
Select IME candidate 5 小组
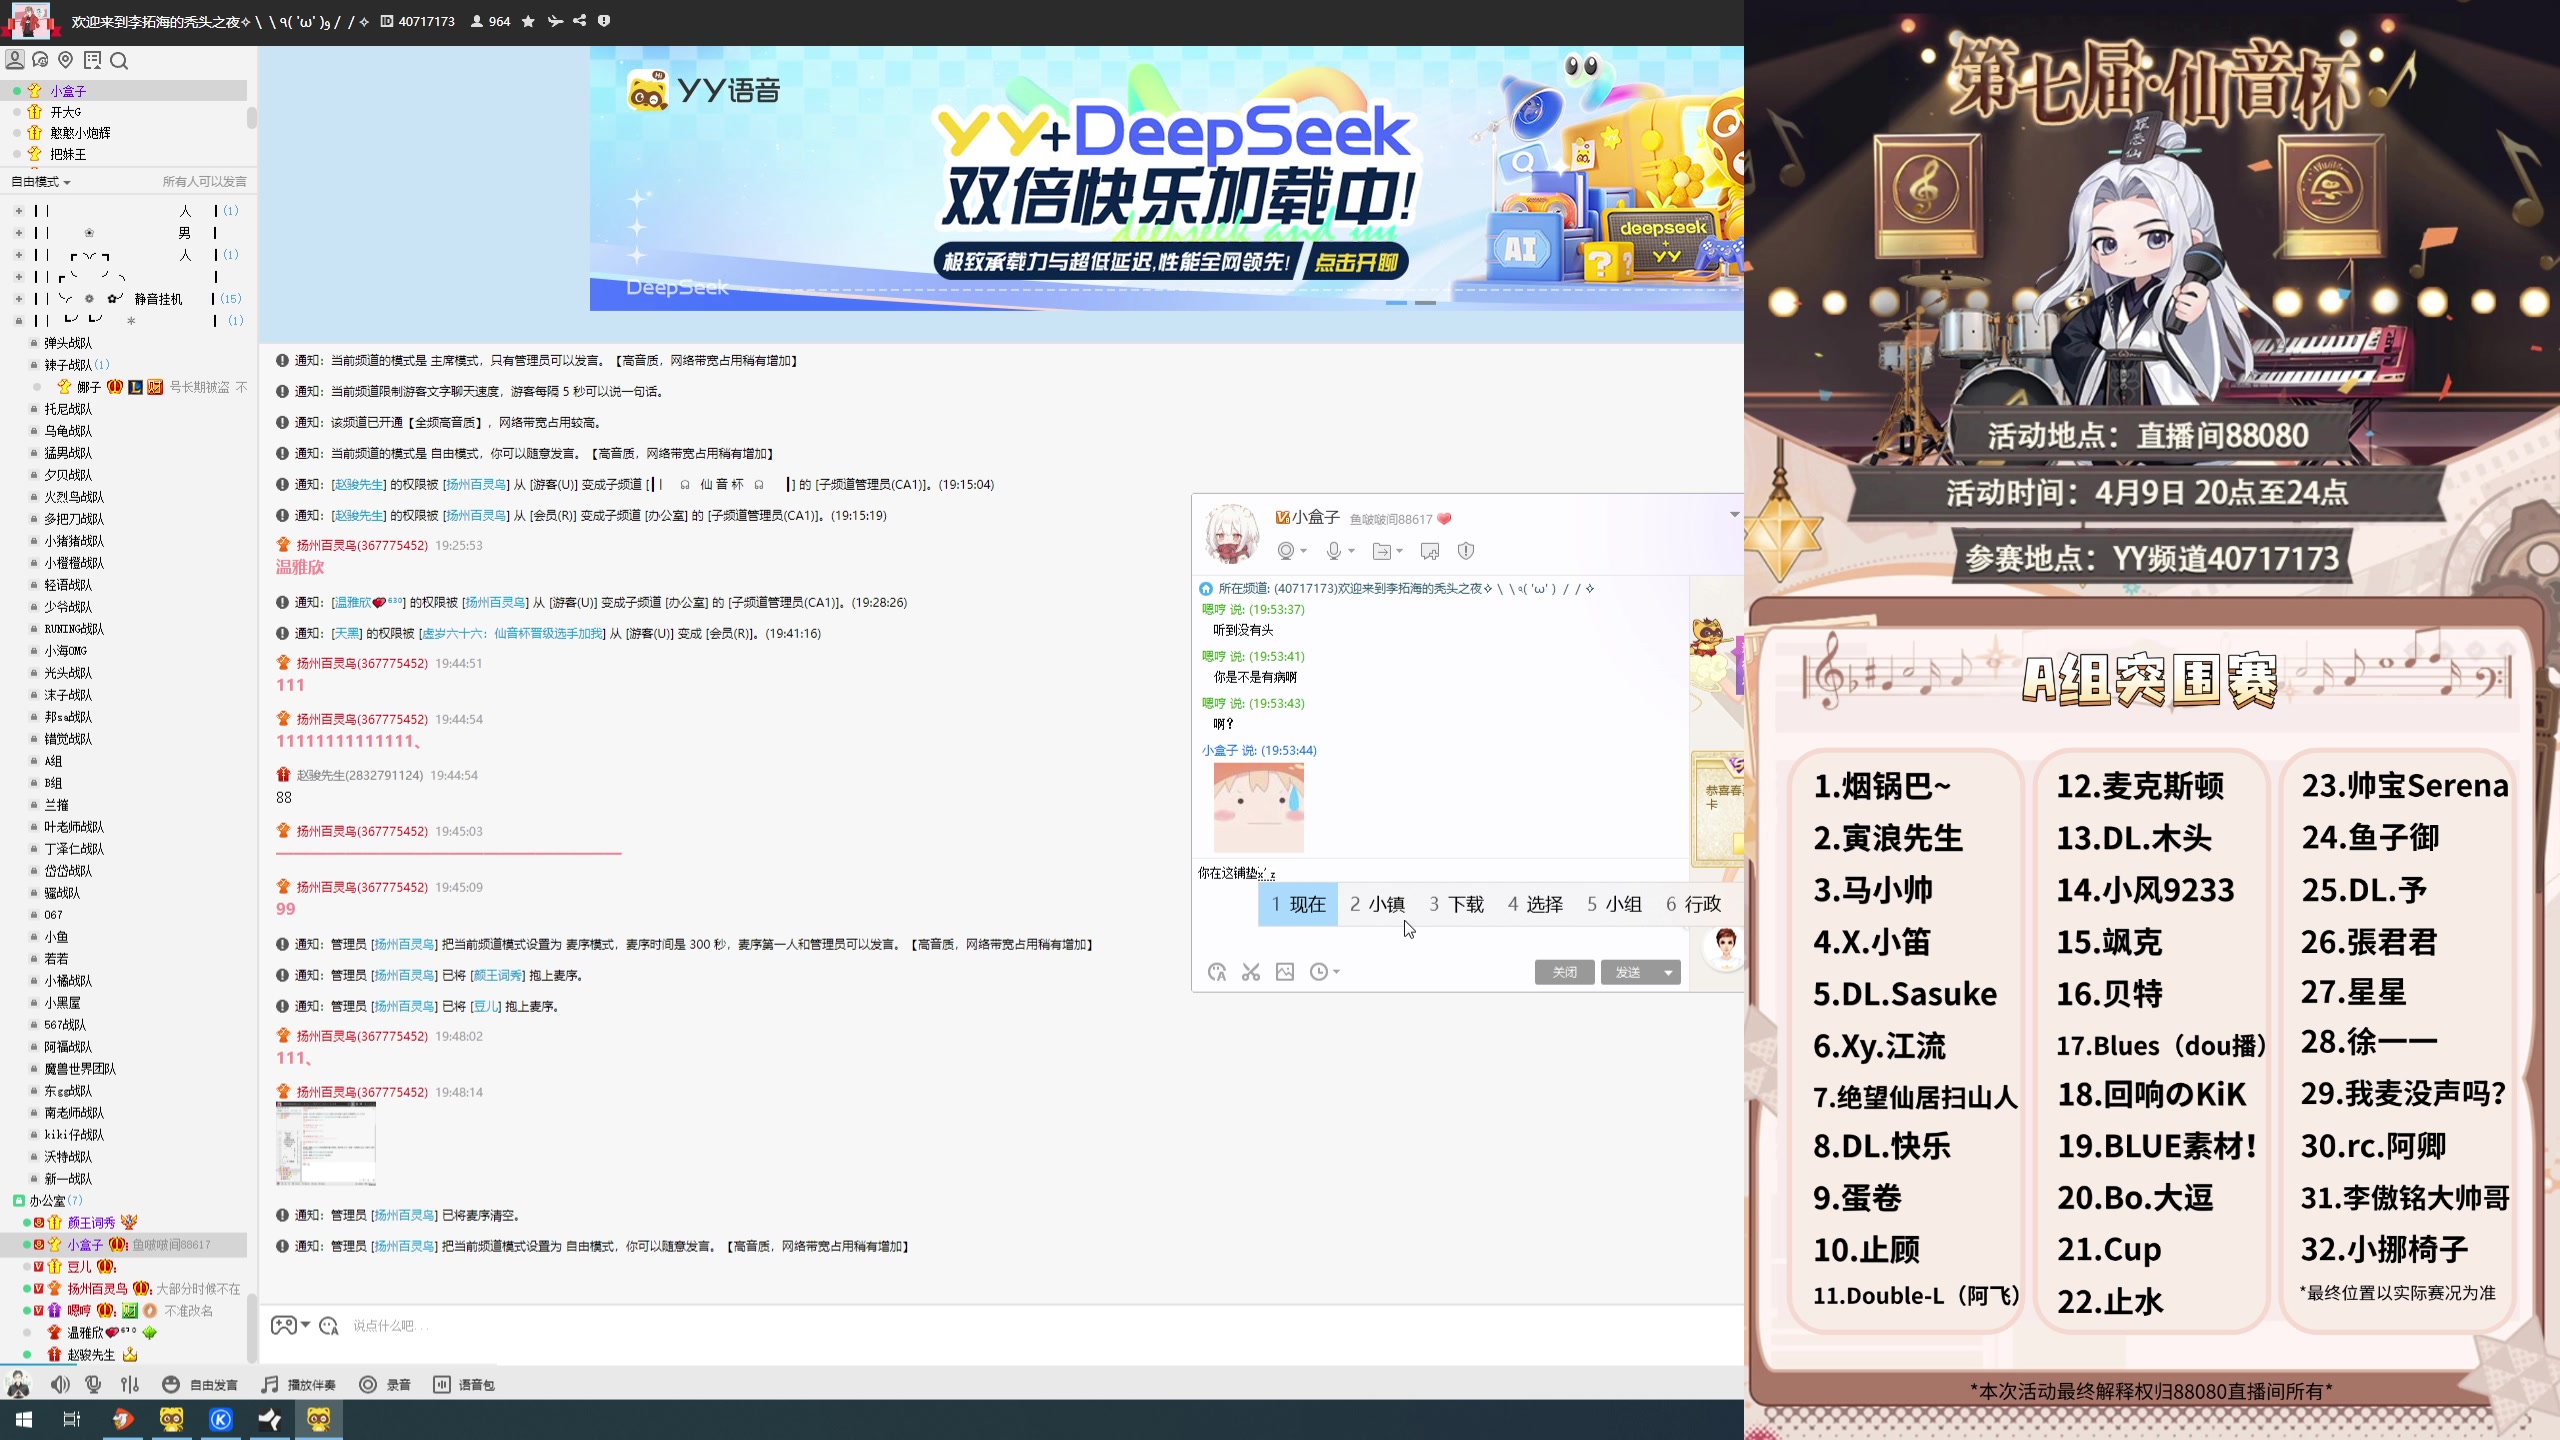point(1614,904)
